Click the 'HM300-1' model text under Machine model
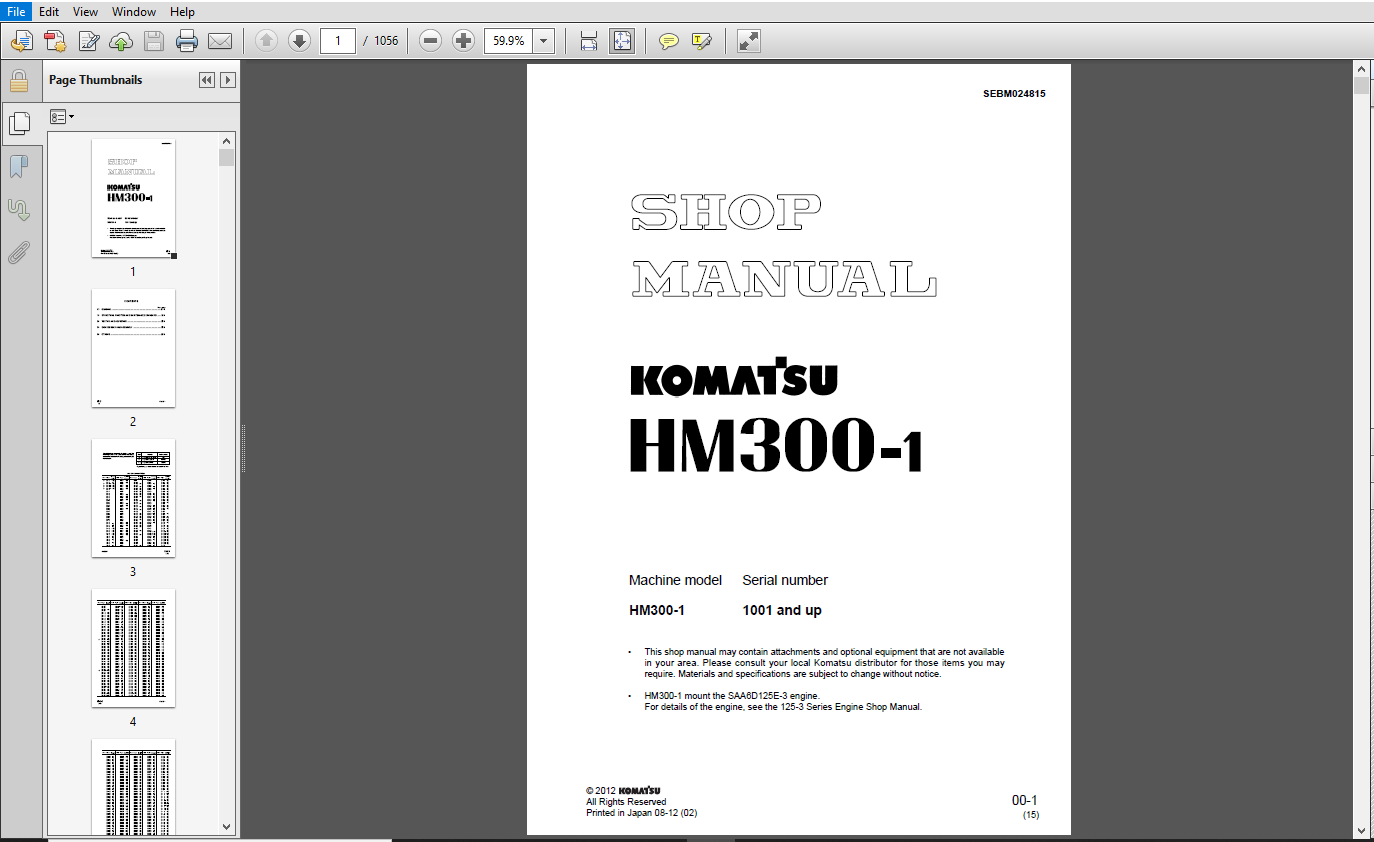Viewport: 1374px width, 842px height. coord(657,610)
